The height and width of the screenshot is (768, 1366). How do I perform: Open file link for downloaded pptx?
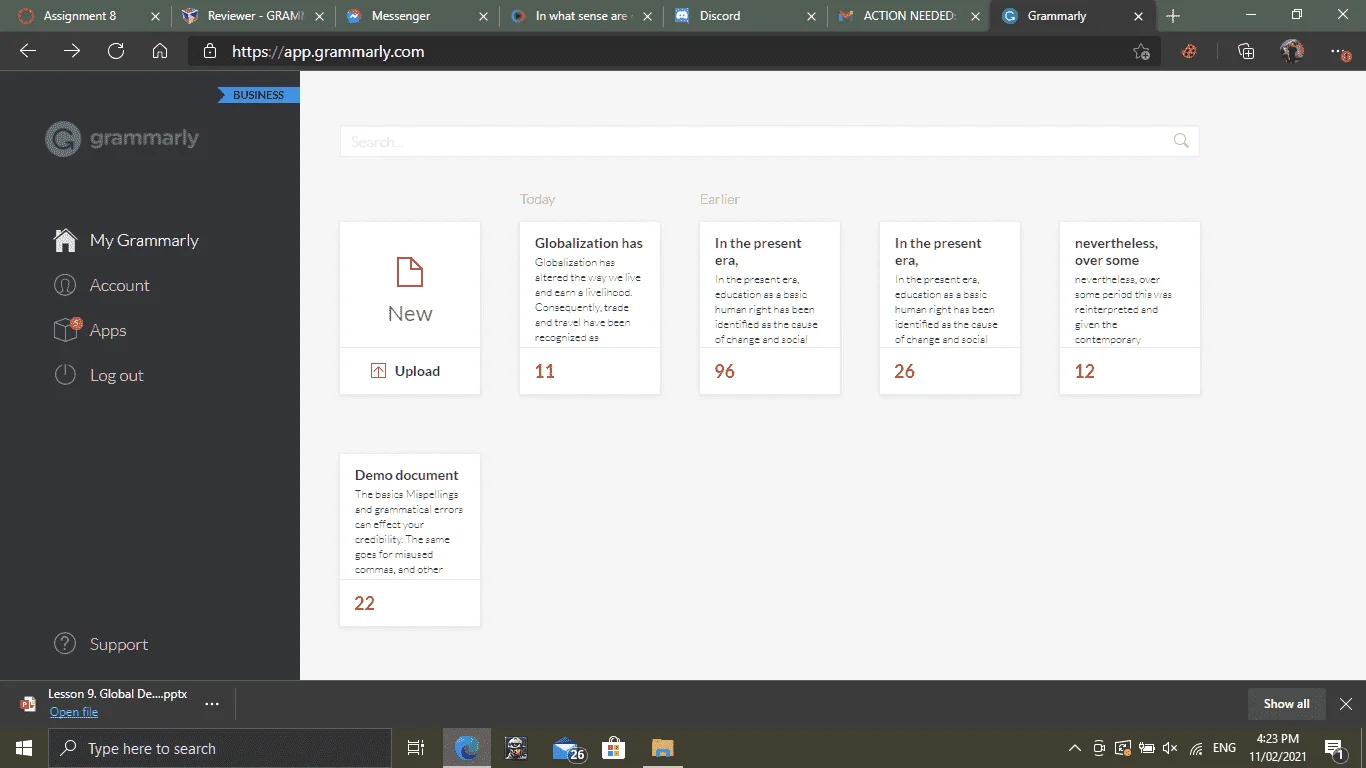[x=74, y=712]
